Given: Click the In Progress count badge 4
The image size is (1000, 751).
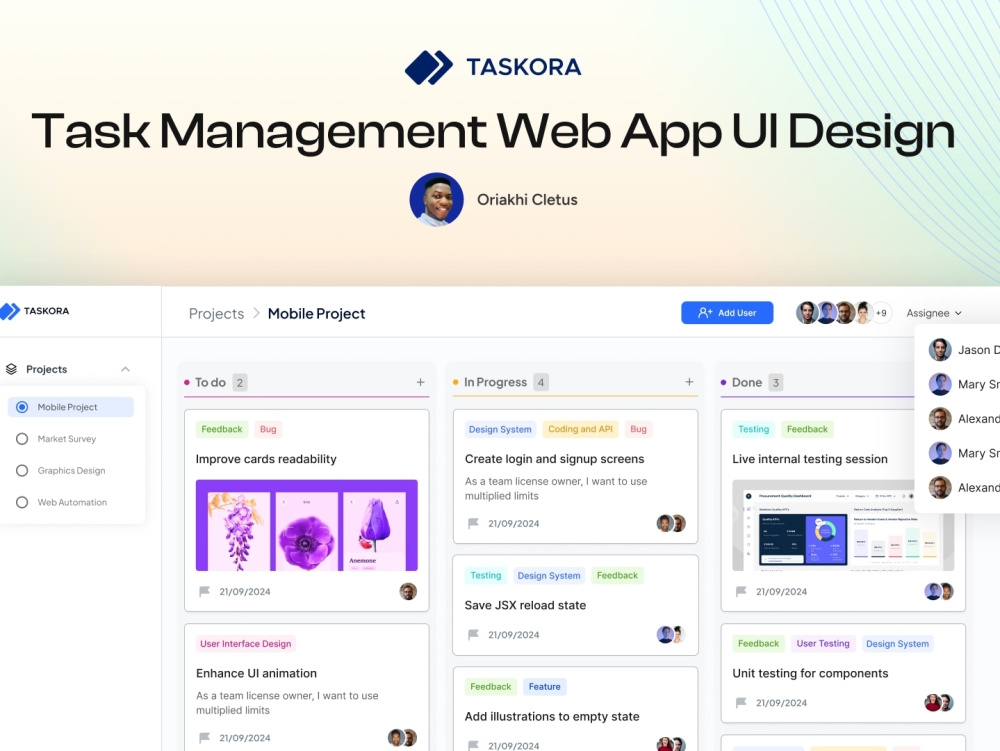Looking at the screenshot, I should click(x=541, y=383).
